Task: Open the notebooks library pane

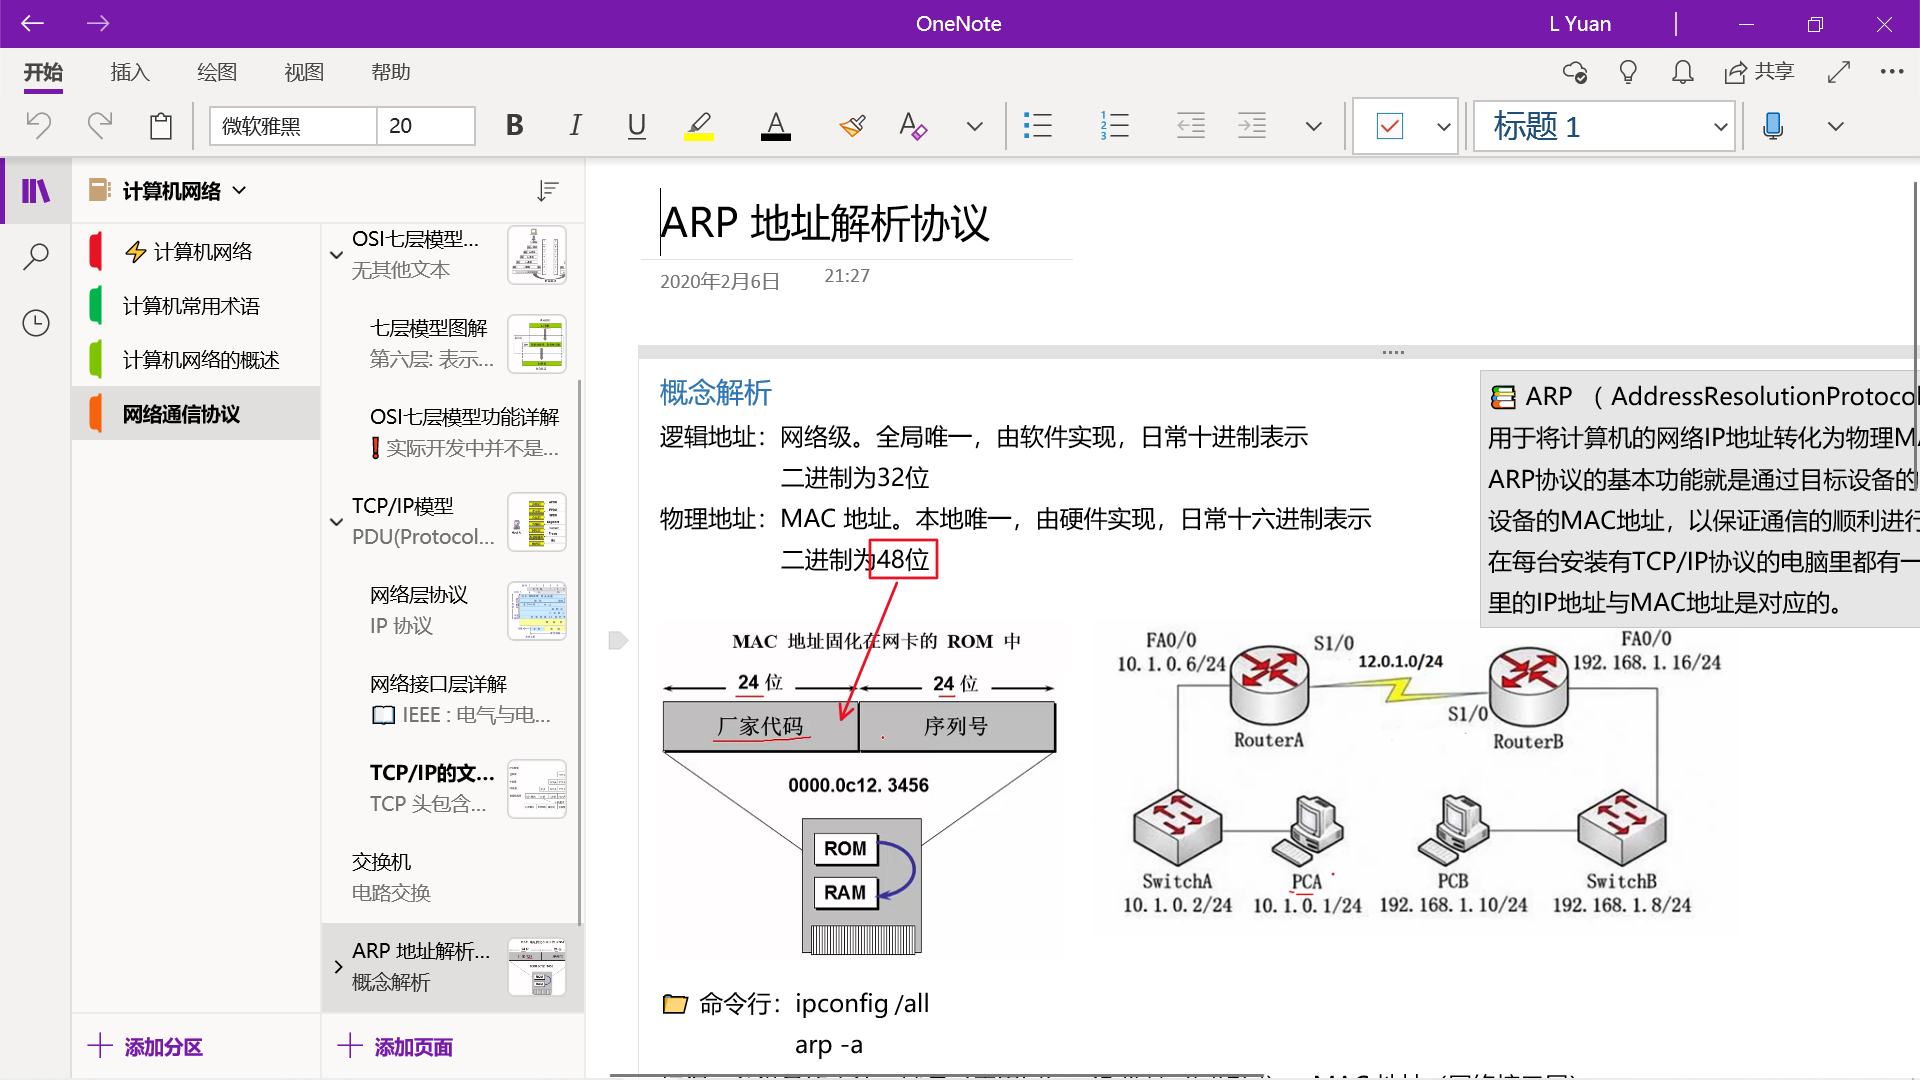Action: click(x=36, y=190)
